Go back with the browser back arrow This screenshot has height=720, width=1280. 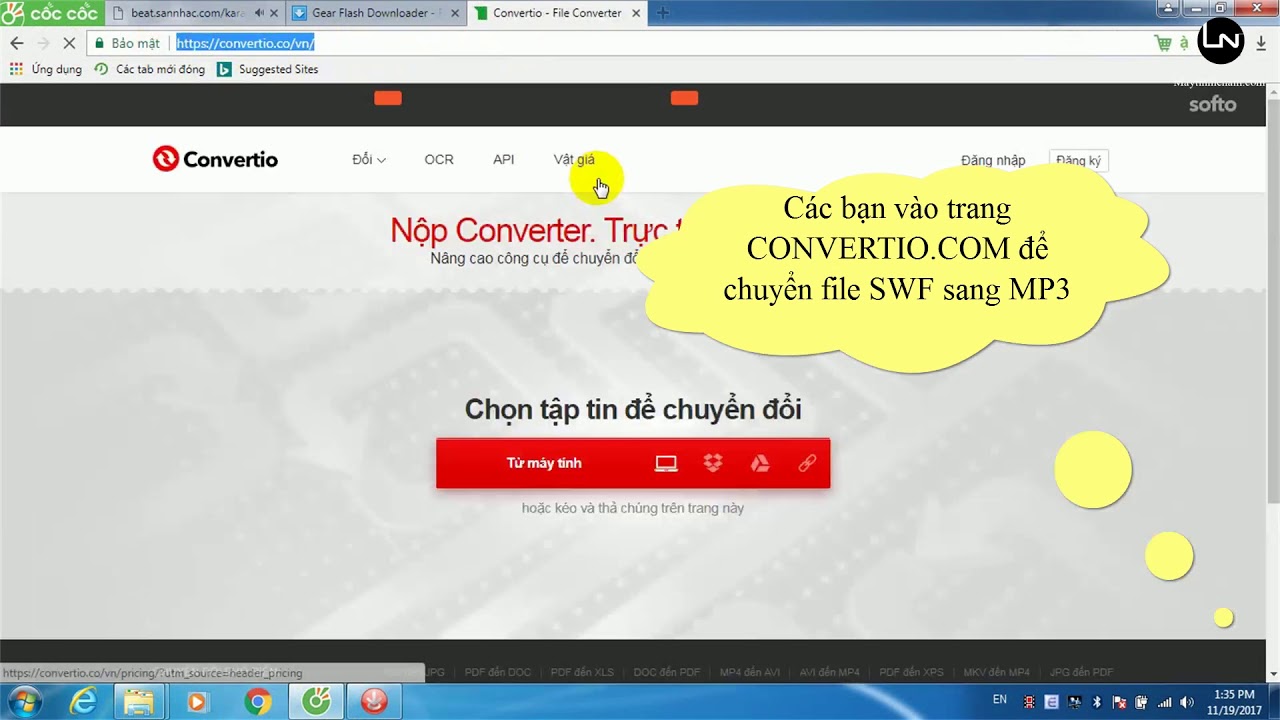click(16, 43)
